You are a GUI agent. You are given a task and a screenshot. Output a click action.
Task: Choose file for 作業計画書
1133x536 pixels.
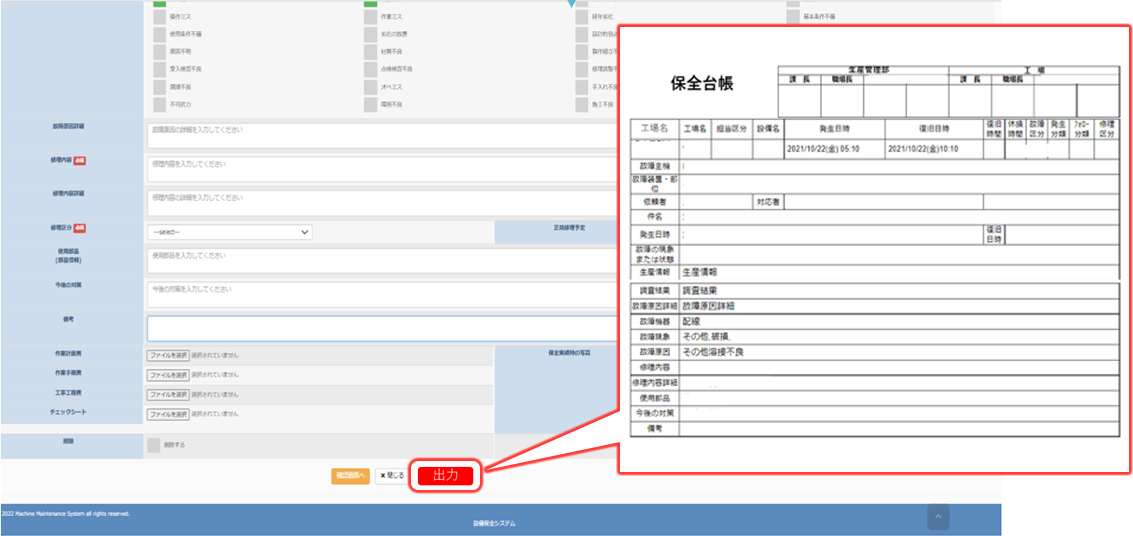tap(168, 355)
